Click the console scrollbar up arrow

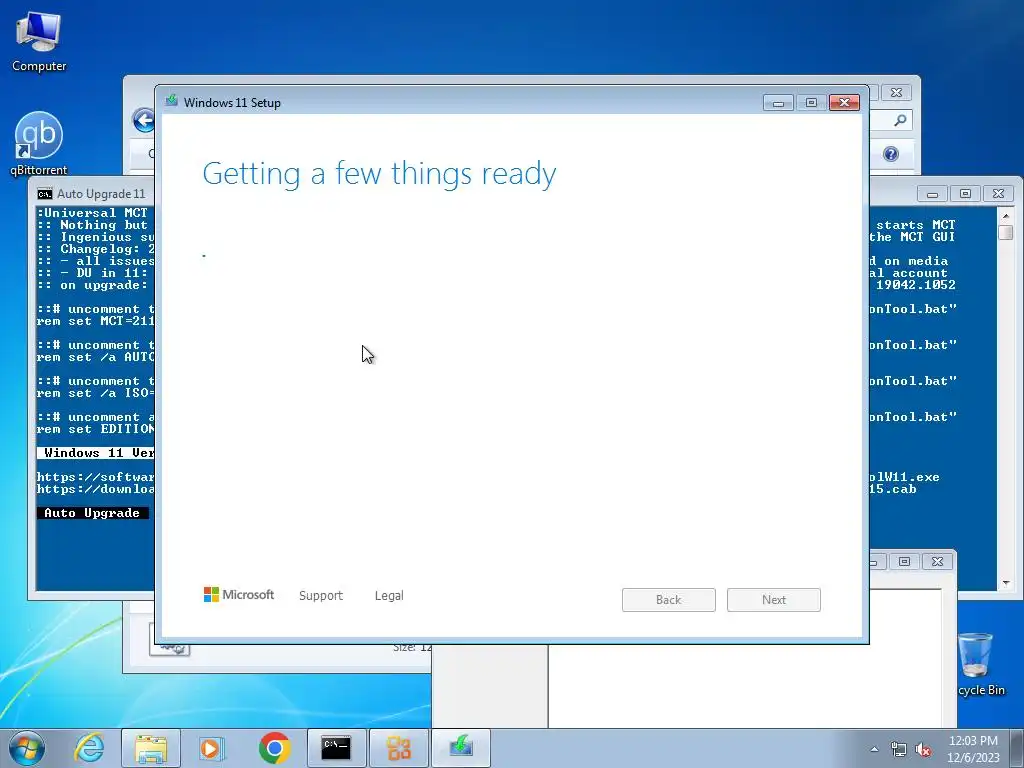1006,216
